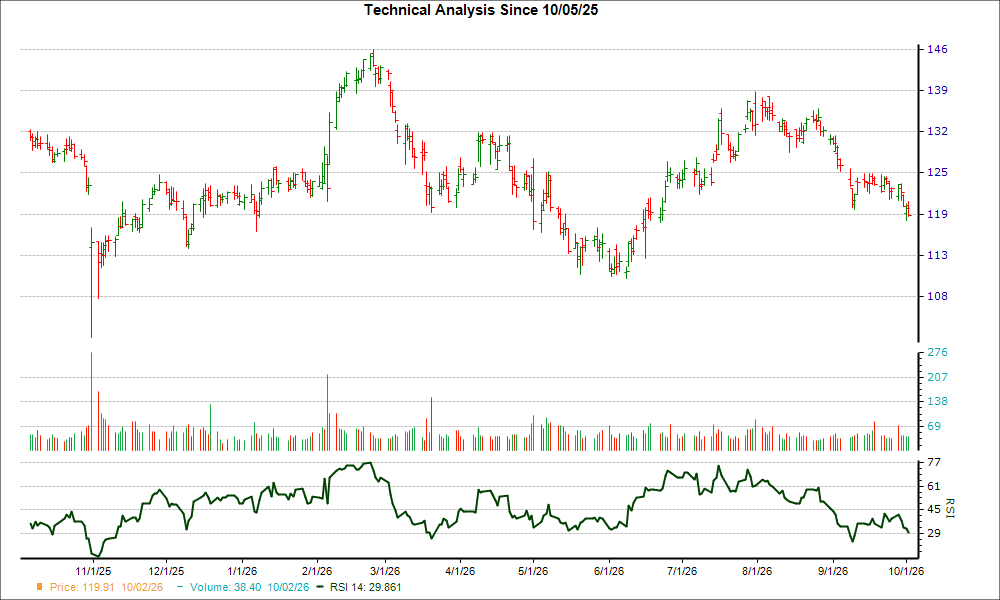This screenshot has width=1000, height=600.
Task: Click the 119 price axis label
Action: click(937, 214)
